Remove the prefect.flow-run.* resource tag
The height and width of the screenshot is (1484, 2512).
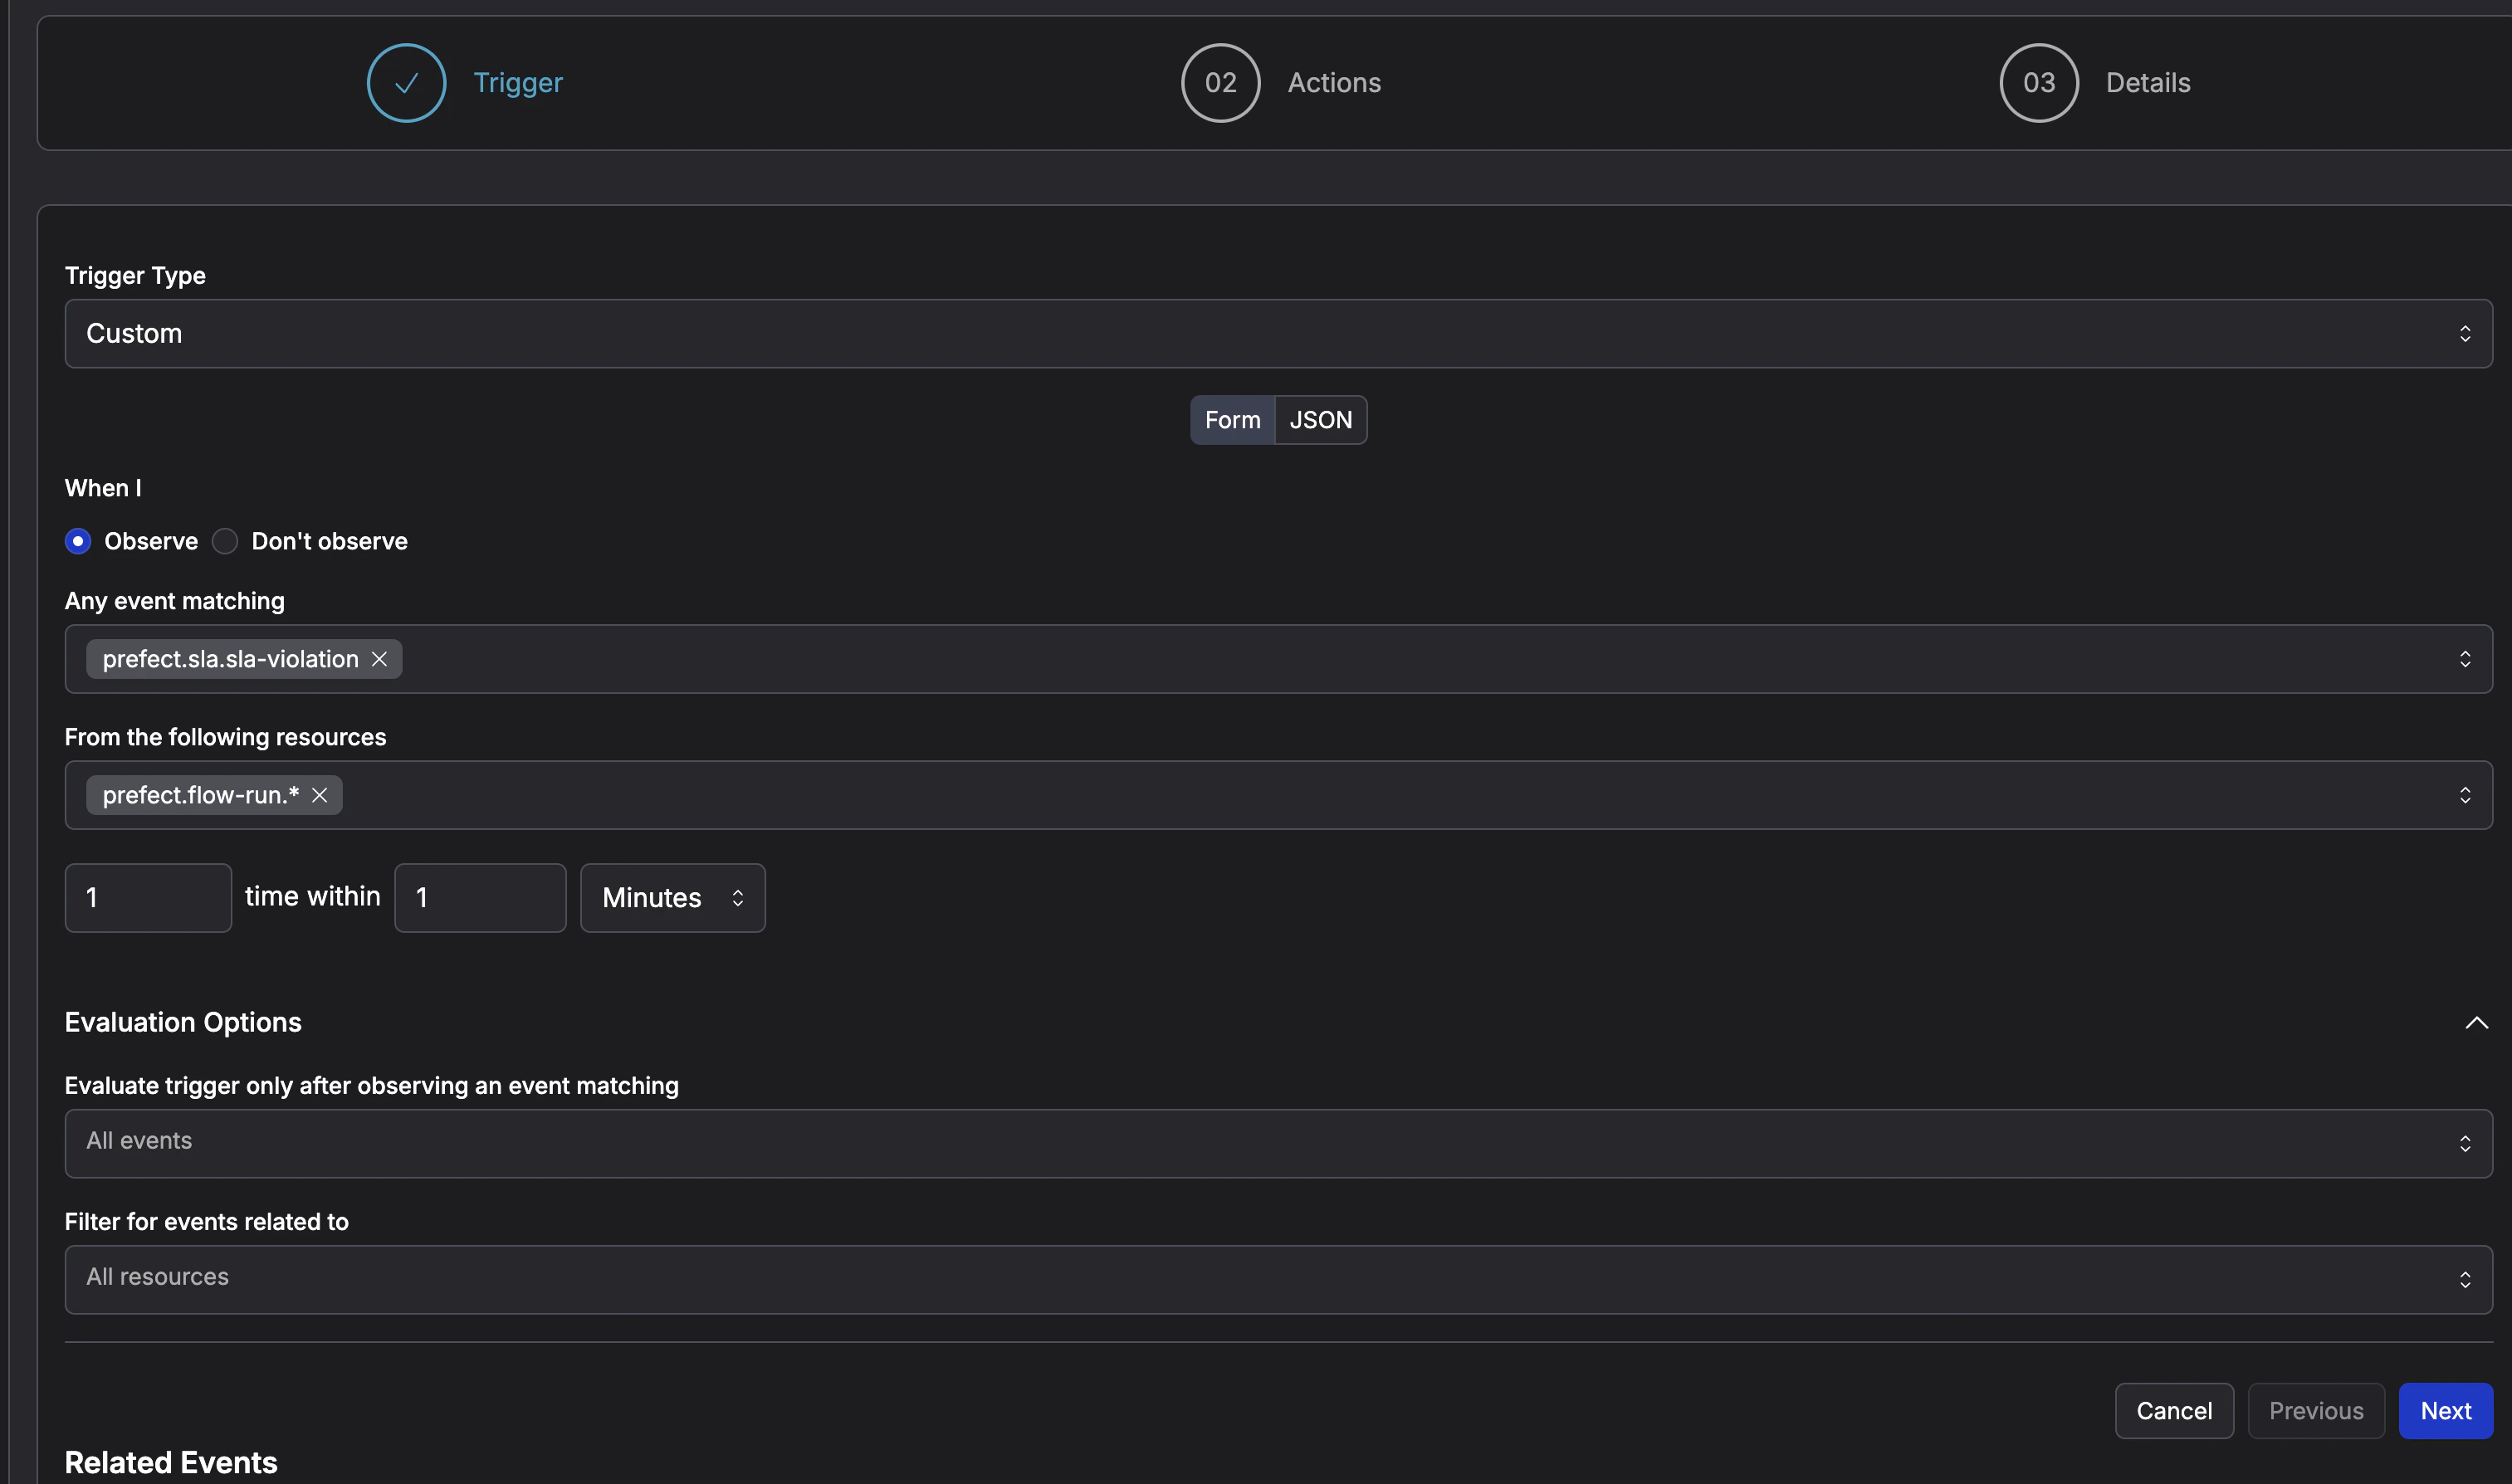pos(320,795)
